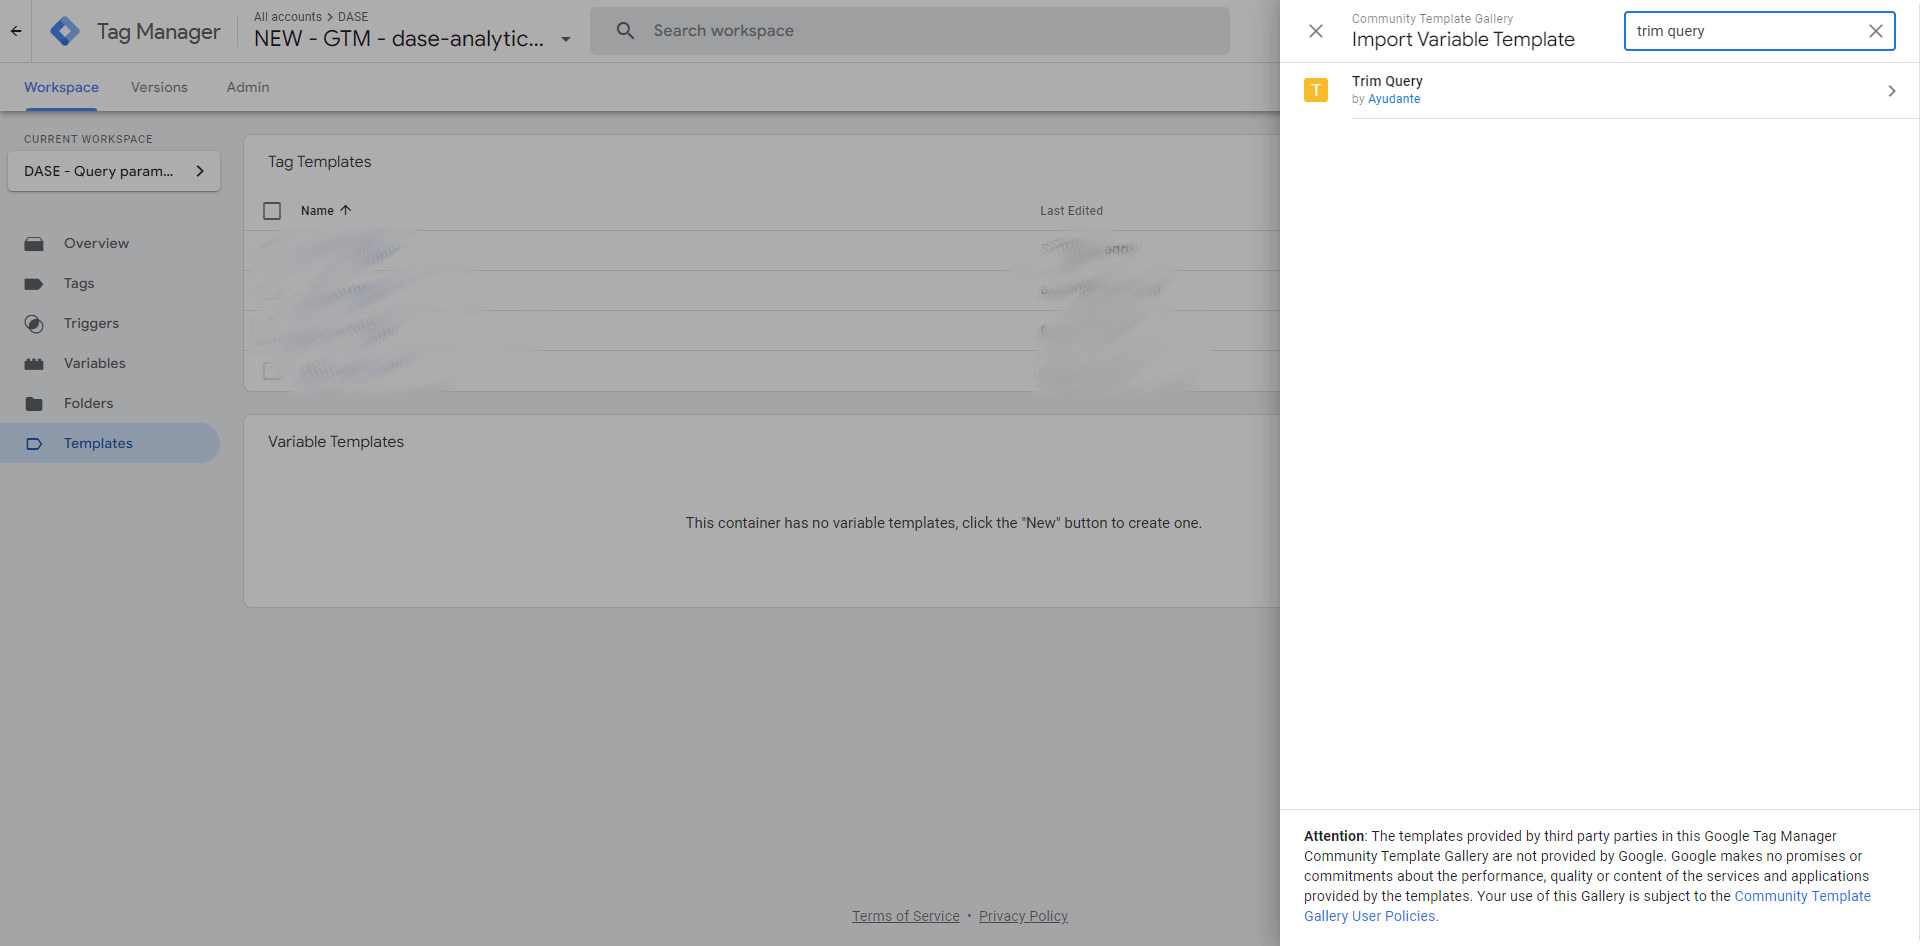This screenshot has width=1920, height=946.
Task: Open the Terms of Service link
Action: (x=906, y=916)
